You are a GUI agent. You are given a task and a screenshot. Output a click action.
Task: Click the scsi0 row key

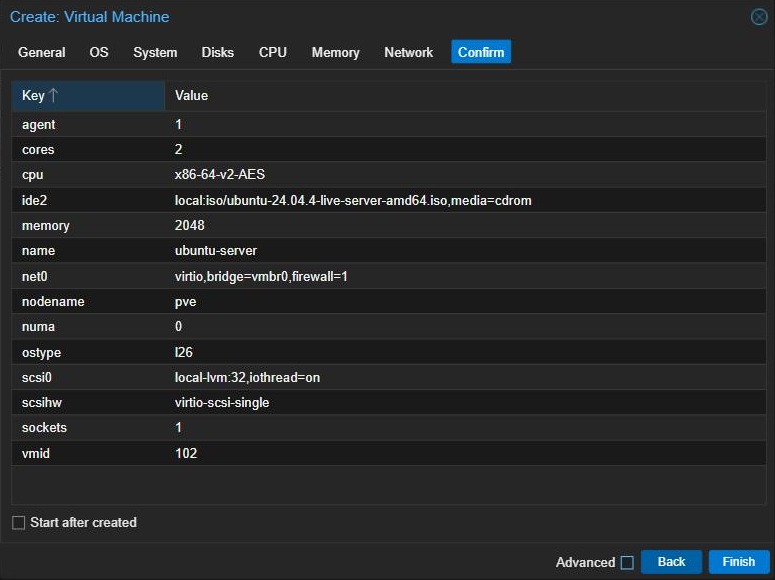point(37,378)
